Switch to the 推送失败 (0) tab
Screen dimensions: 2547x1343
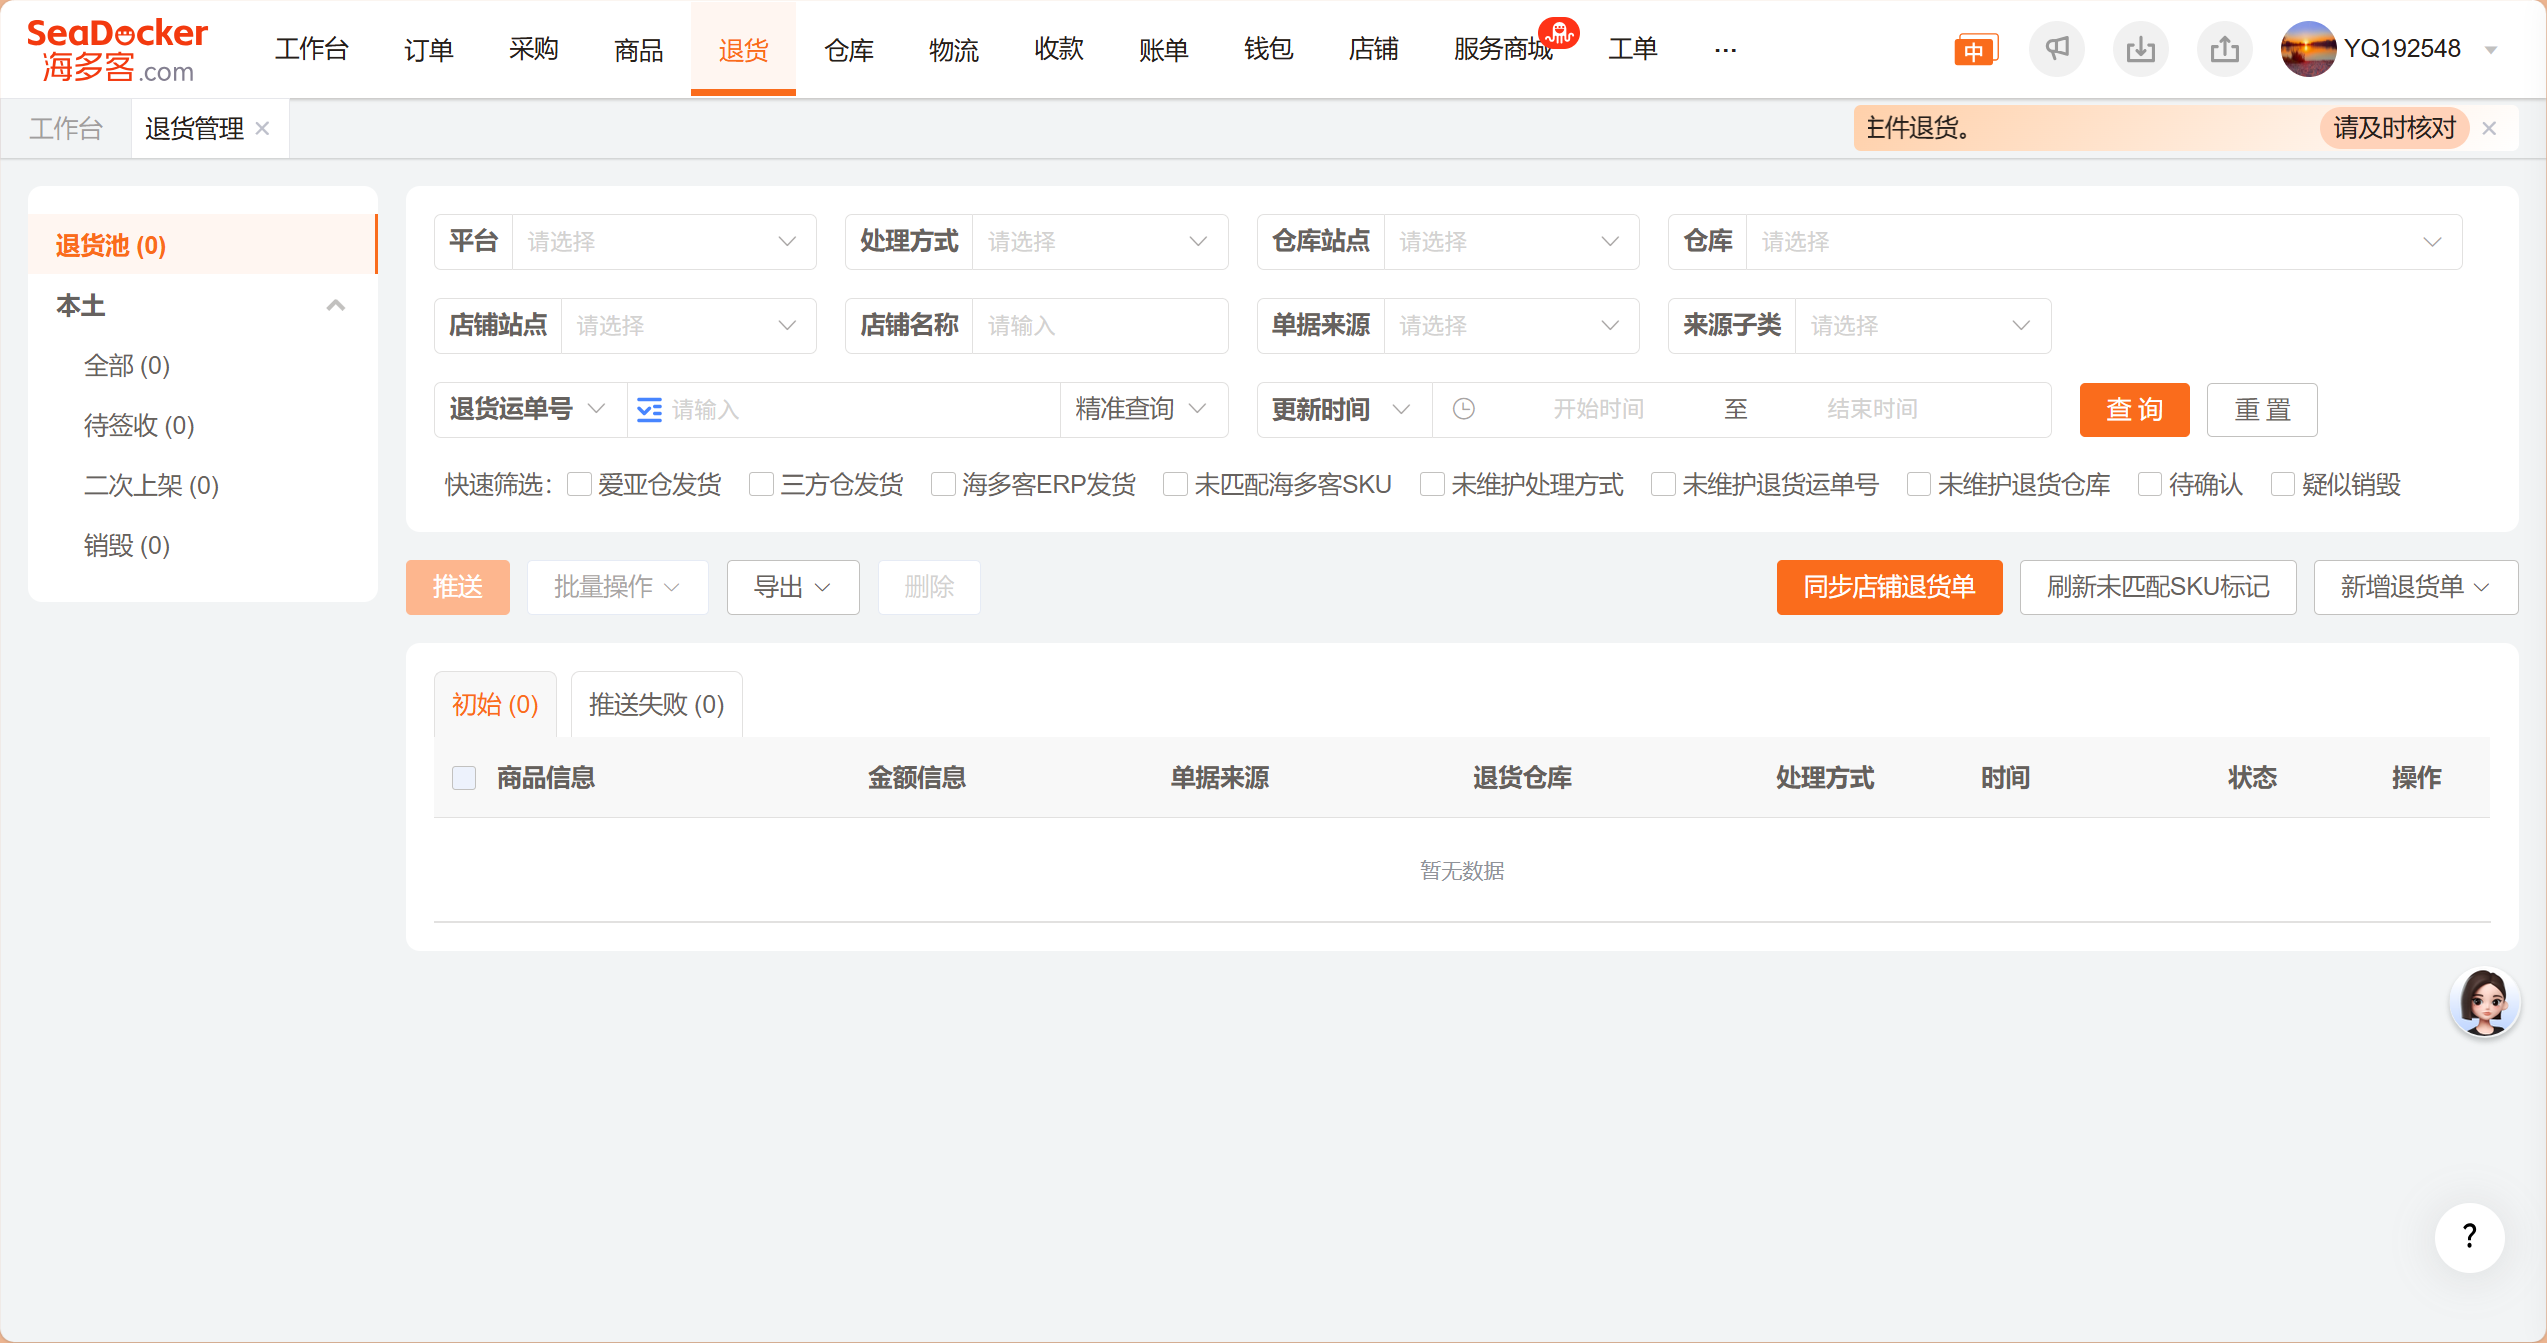click(x=656, y=705)
